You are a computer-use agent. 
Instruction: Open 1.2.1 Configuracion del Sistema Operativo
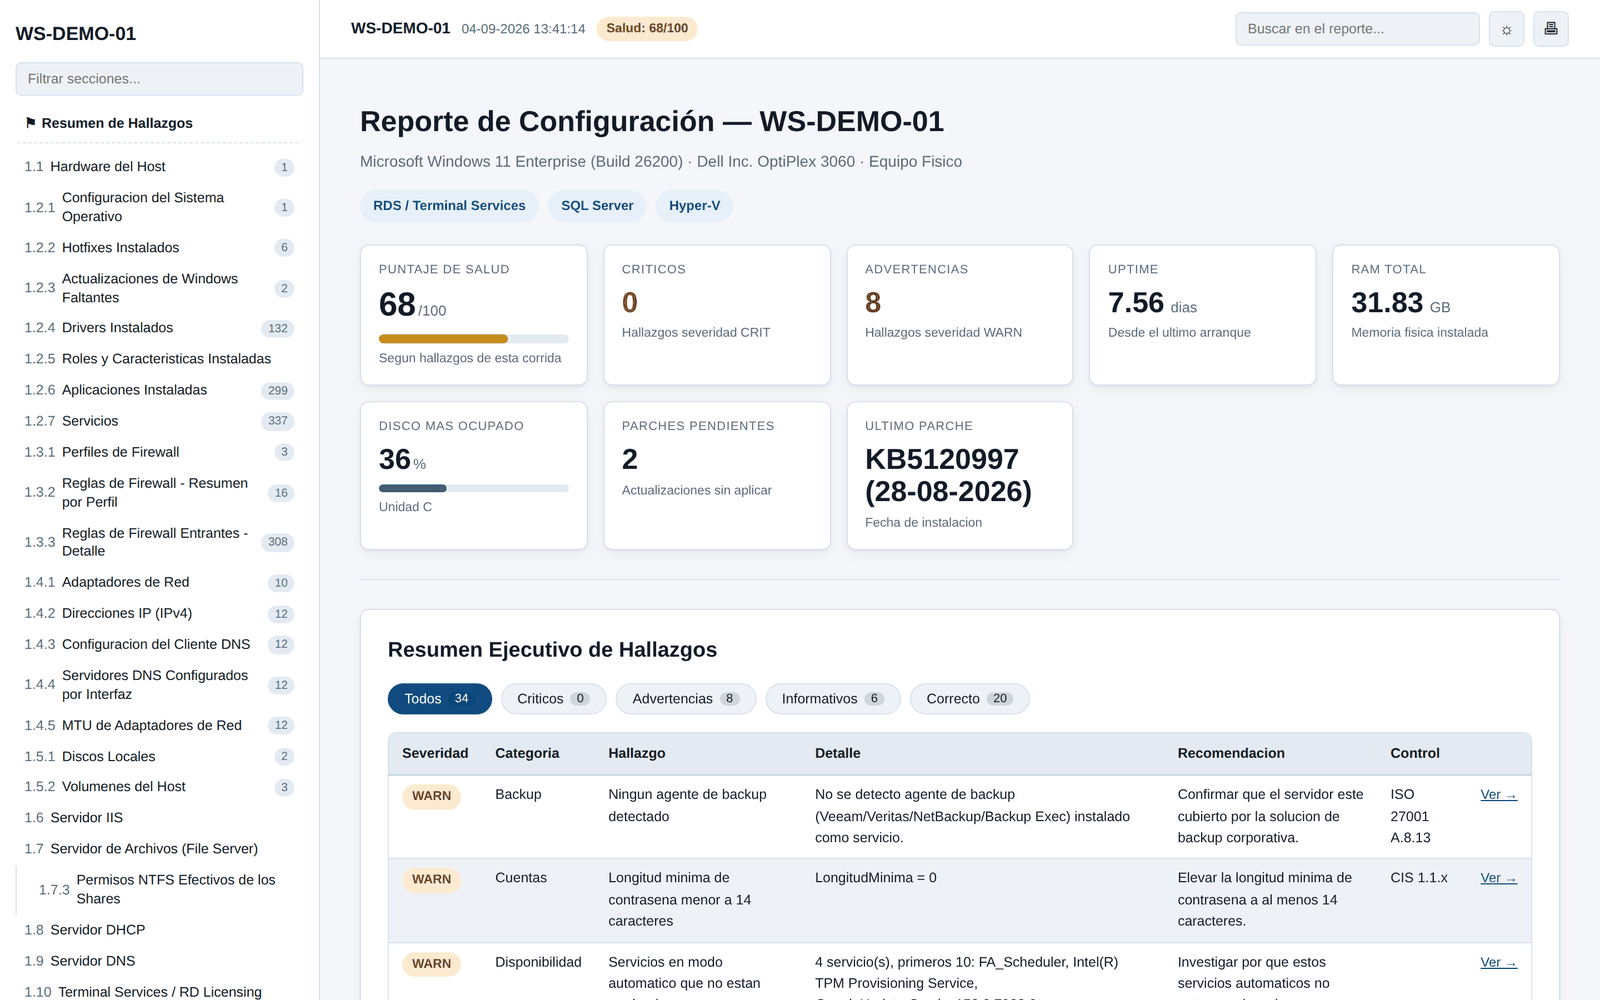click(159, 207)
